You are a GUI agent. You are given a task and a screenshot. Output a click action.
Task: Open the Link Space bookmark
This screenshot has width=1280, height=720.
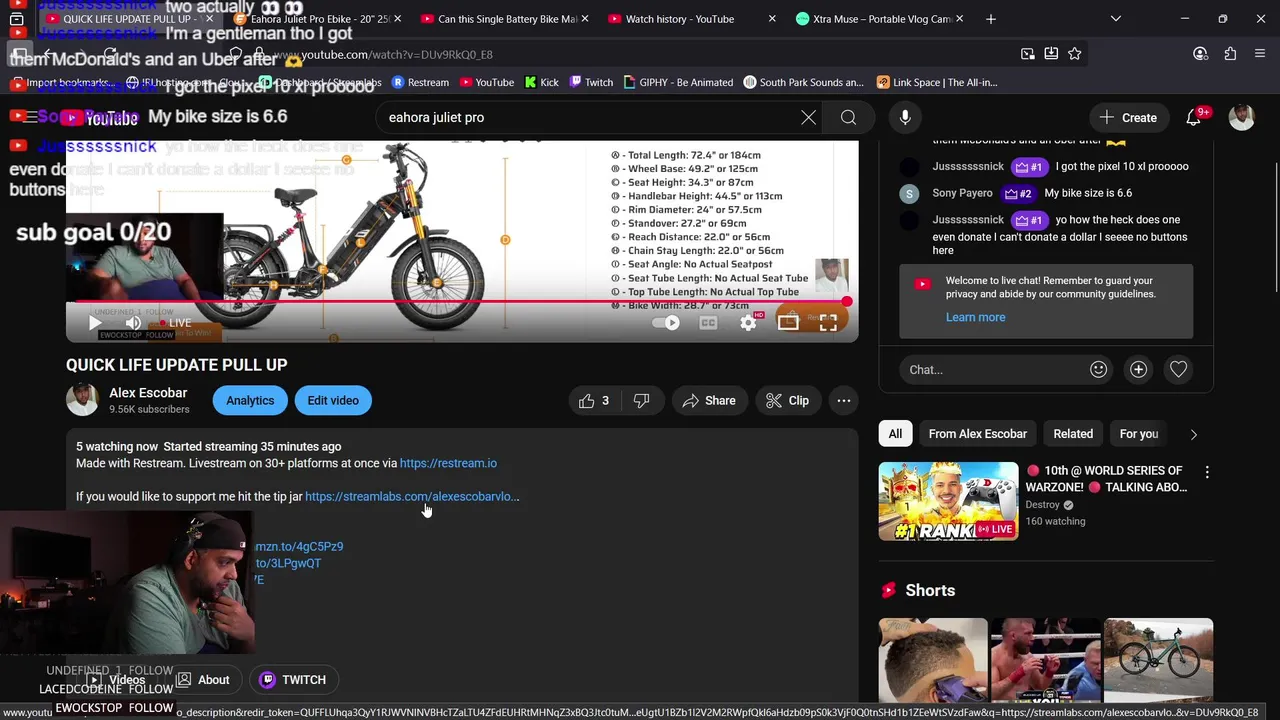[x=937, y=83]
